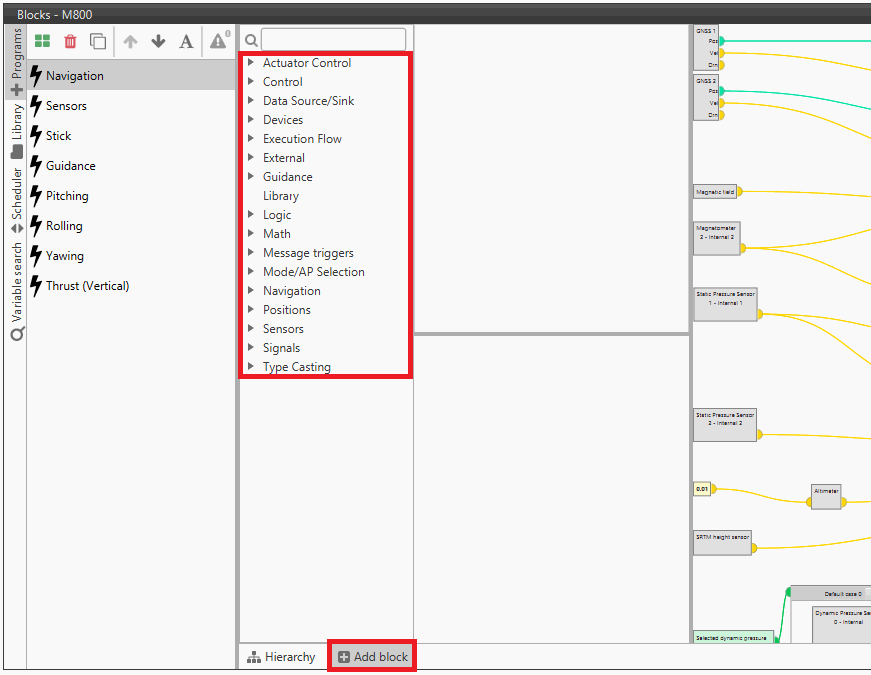The width and height of the screenshot is (871, 675).
Task: Select the Library item in block list
Action: pyautogui.click(x=281, y=196)
